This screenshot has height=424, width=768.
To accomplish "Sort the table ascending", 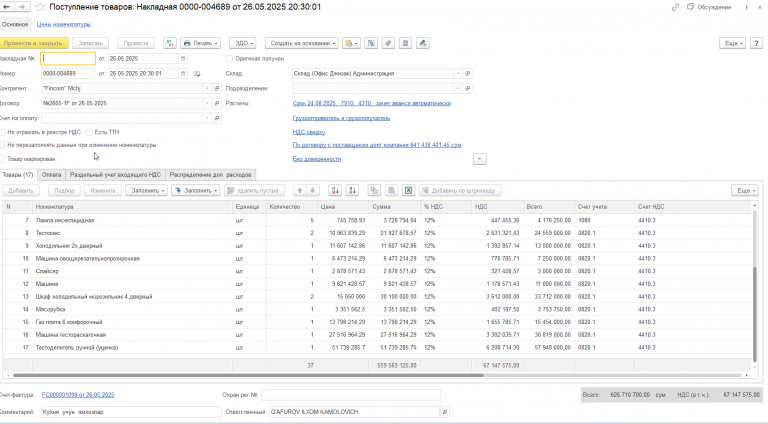I will pyautogui.click(x=335, y=190).
